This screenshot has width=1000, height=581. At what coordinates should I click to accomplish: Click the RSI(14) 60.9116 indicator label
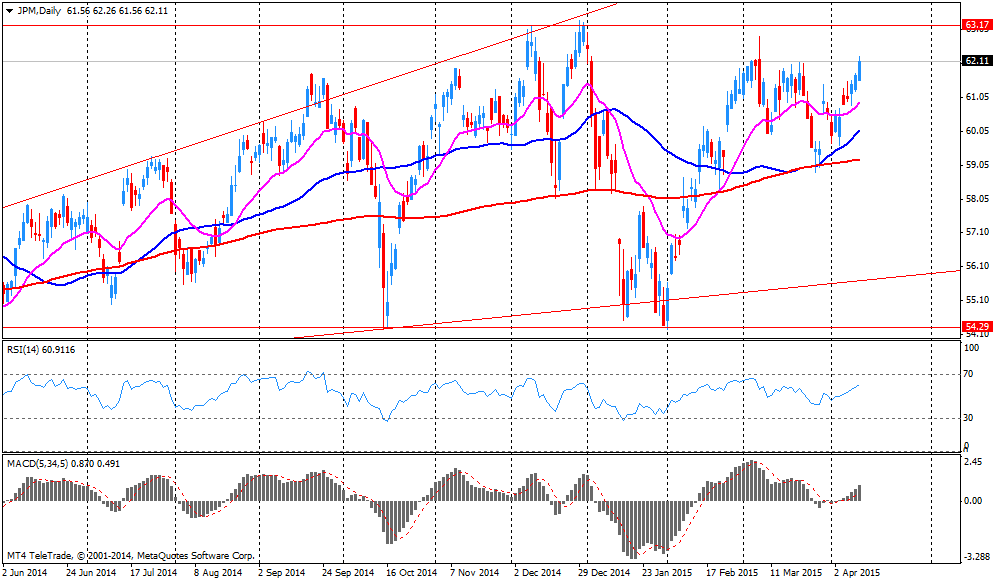click(x=41, y=349)
